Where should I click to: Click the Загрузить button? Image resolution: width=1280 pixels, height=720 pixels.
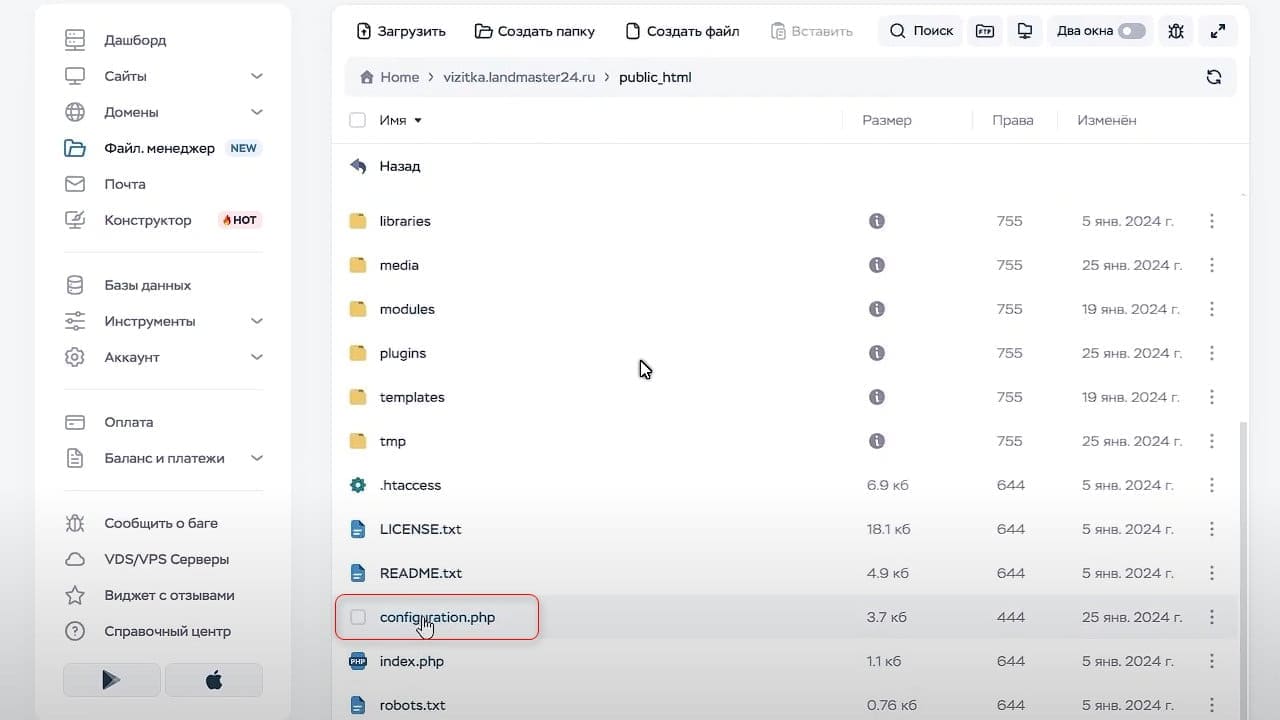tap(401, 31)
